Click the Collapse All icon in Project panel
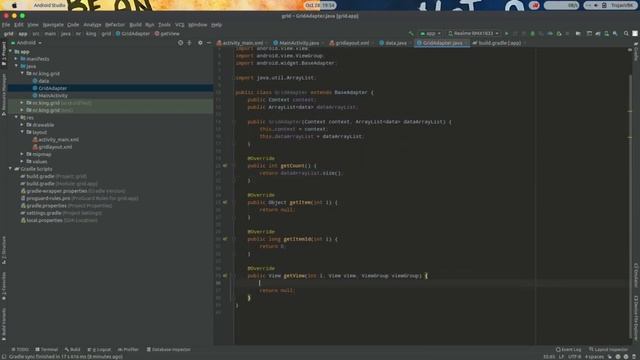640x360 pixels. 189,42
